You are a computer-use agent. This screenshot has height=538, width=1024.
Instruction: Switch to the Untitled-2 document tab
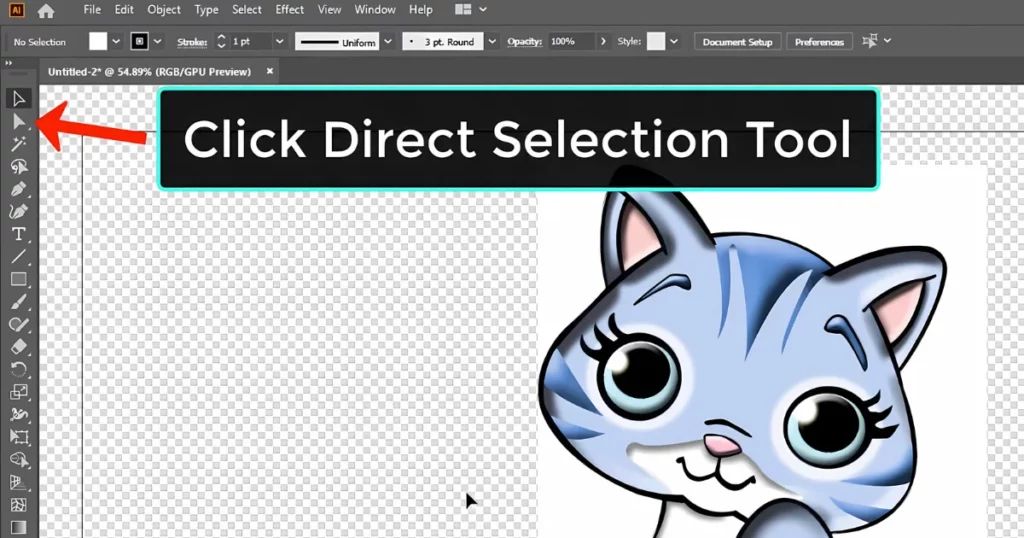[x=150, y=72]
